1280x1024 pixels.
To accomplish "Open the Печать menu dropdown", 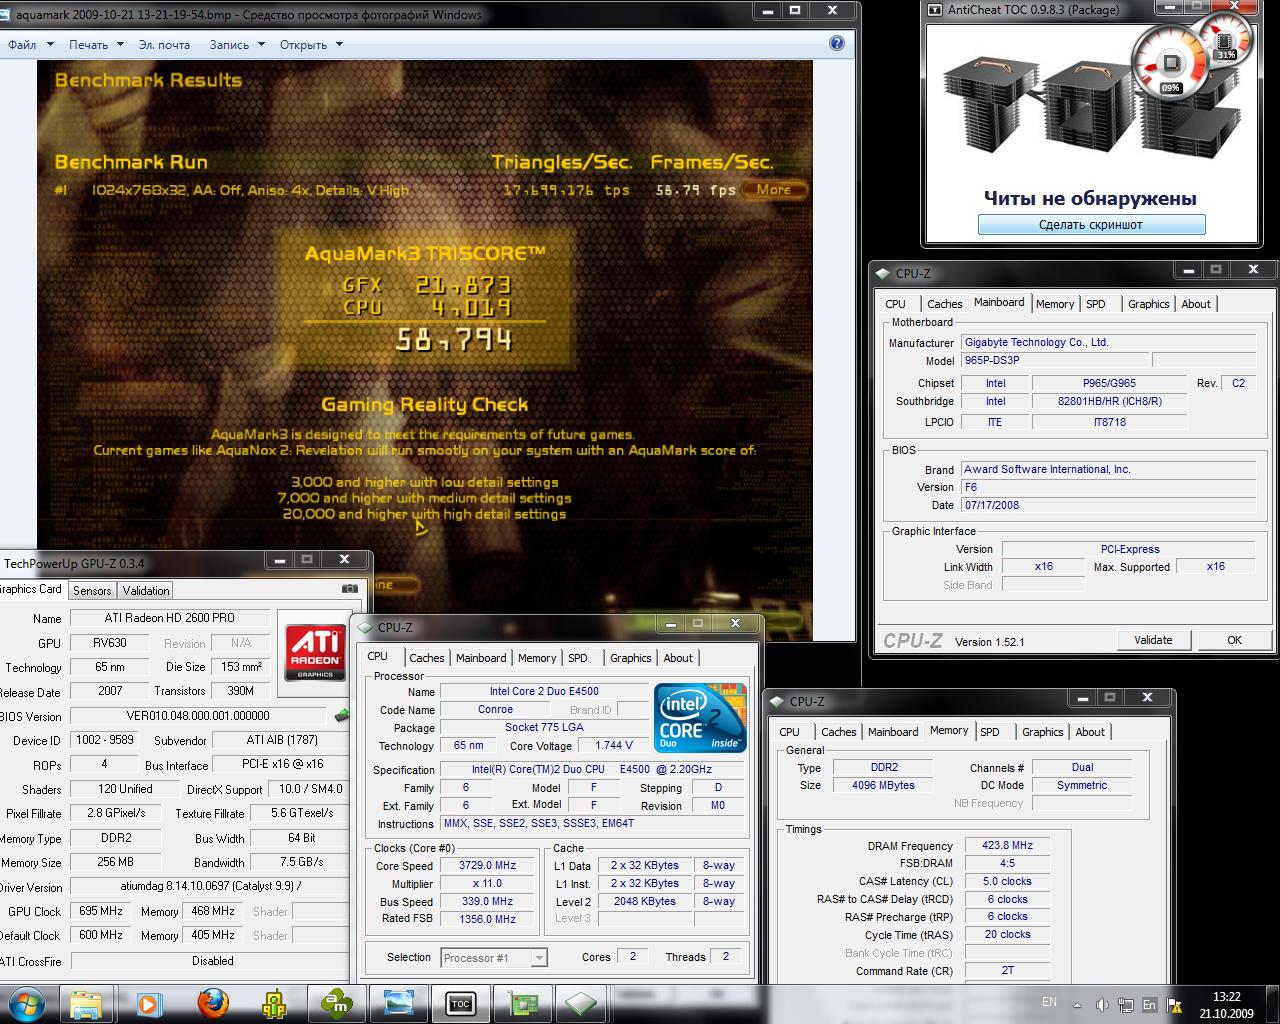I will 96,44.
